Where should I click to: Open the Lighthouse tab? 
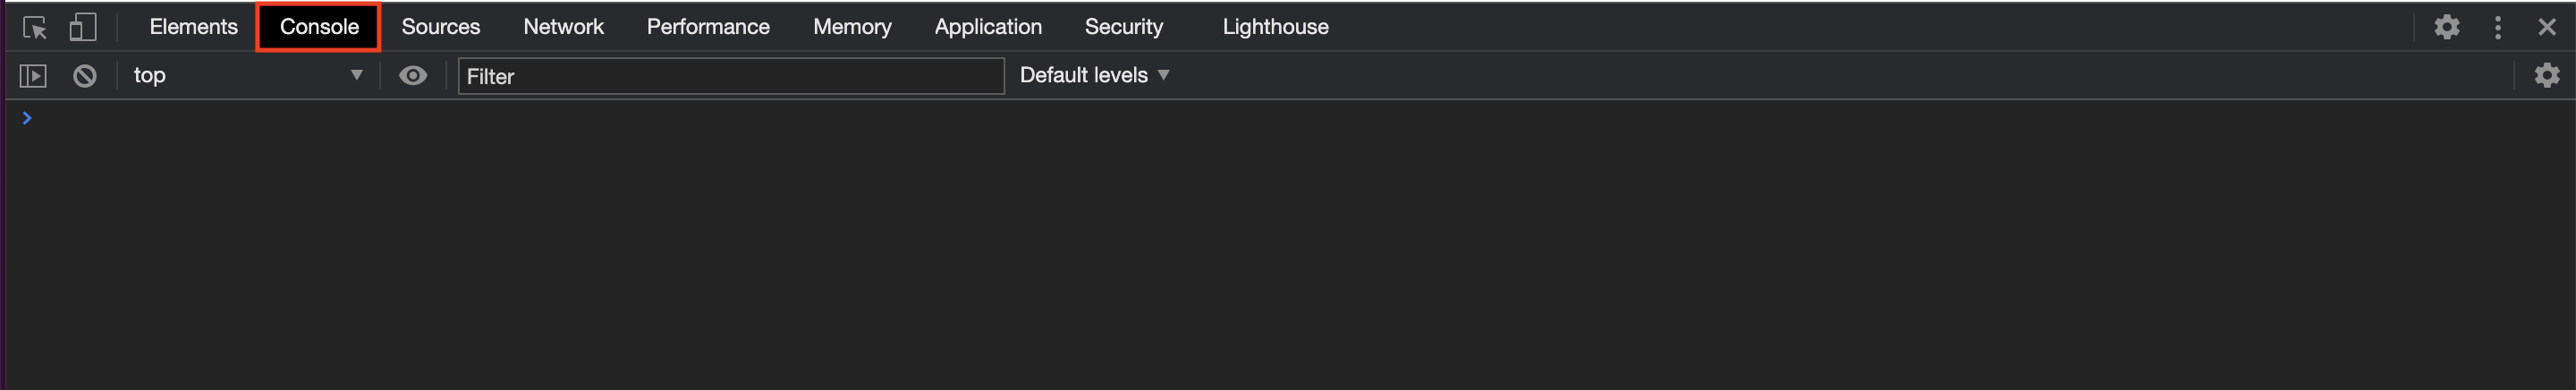[x=1275, y=27]
